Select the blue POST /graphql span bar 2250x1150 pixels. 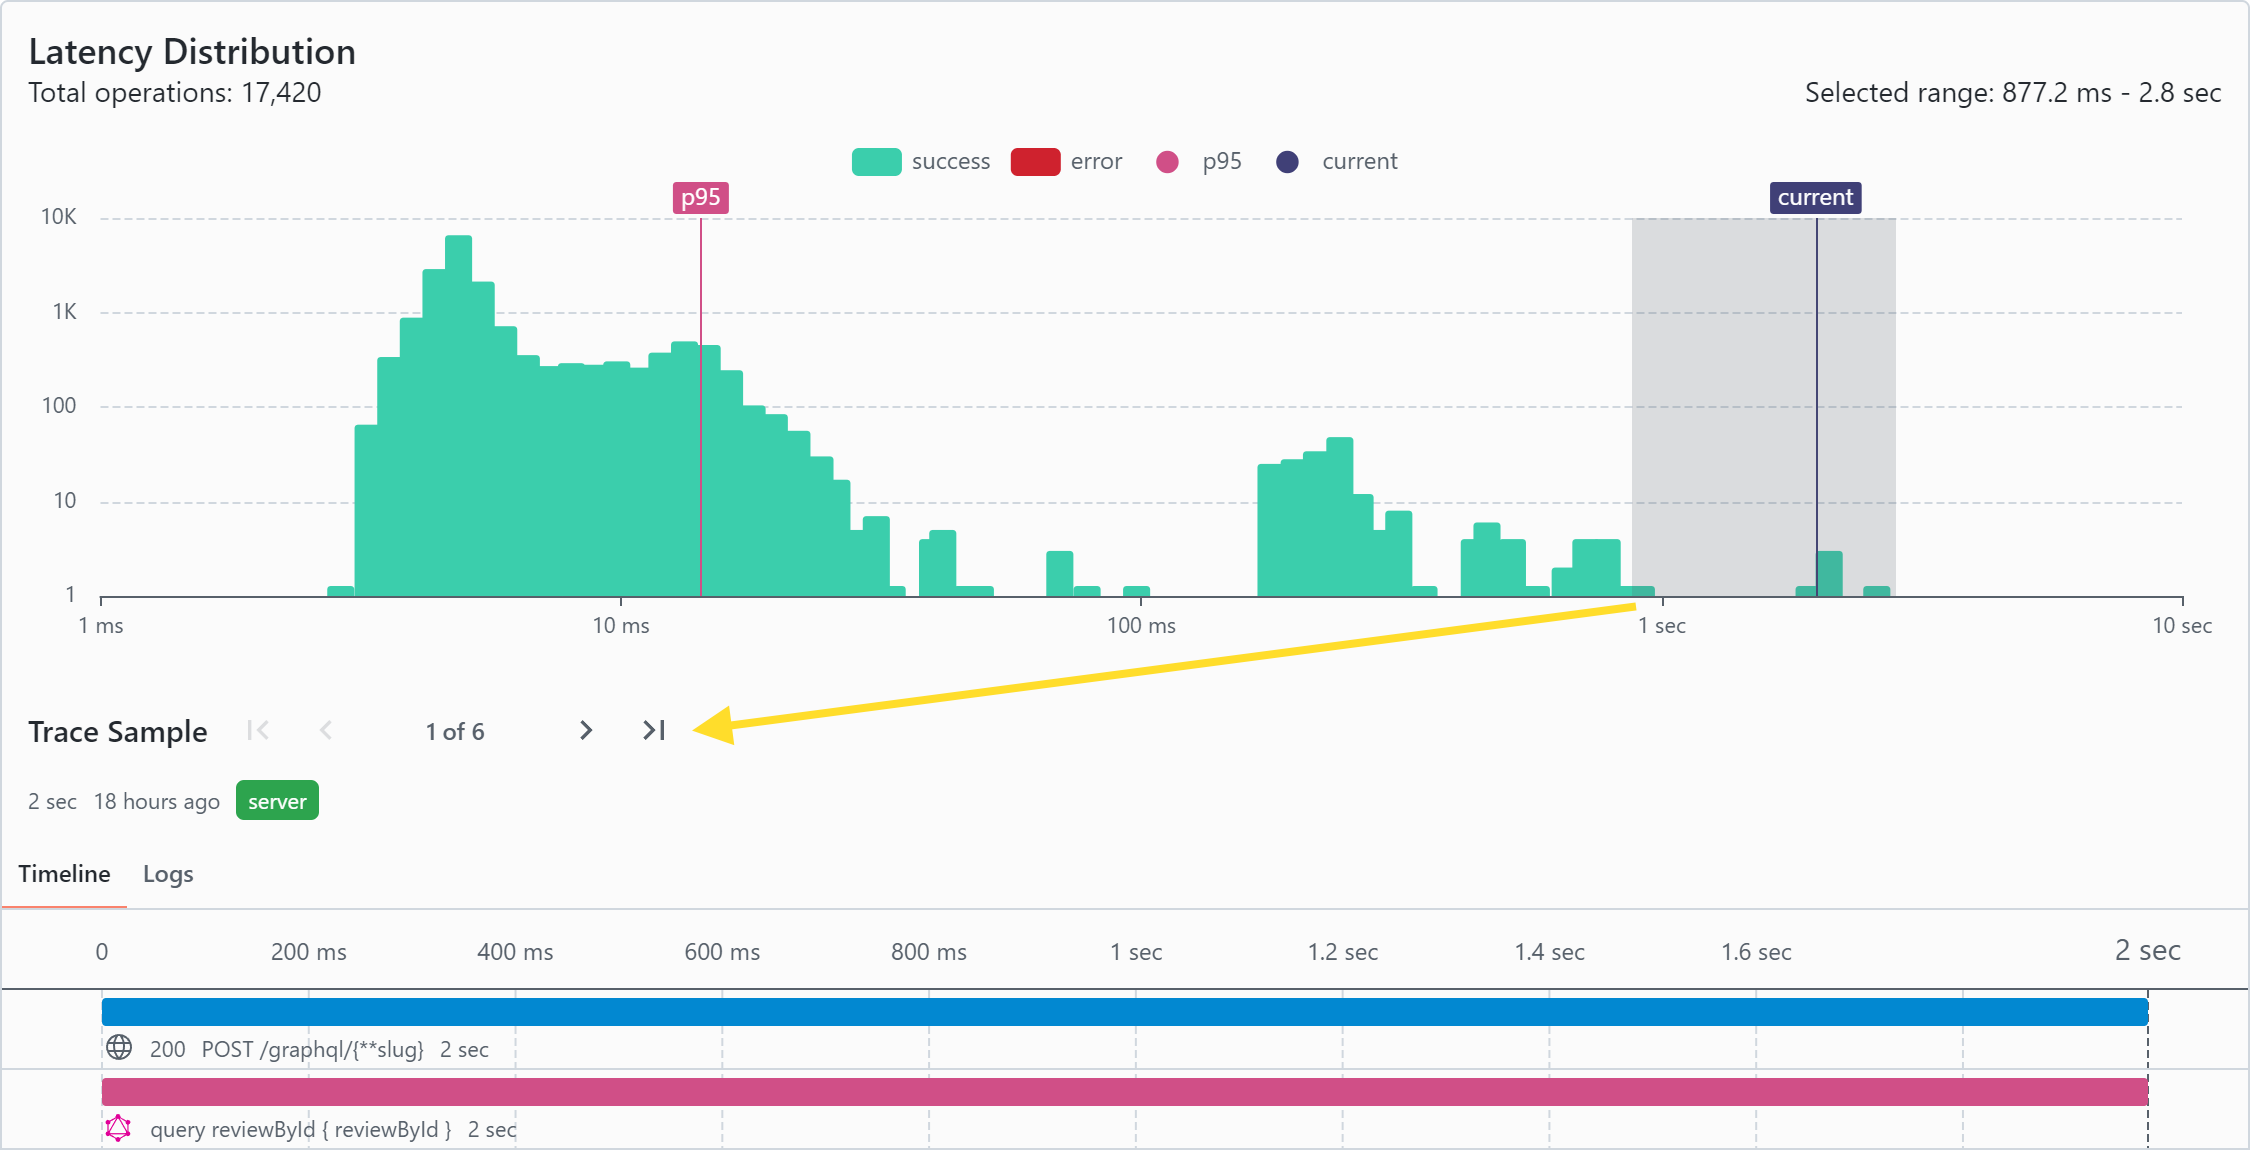pos(1124,1012)
